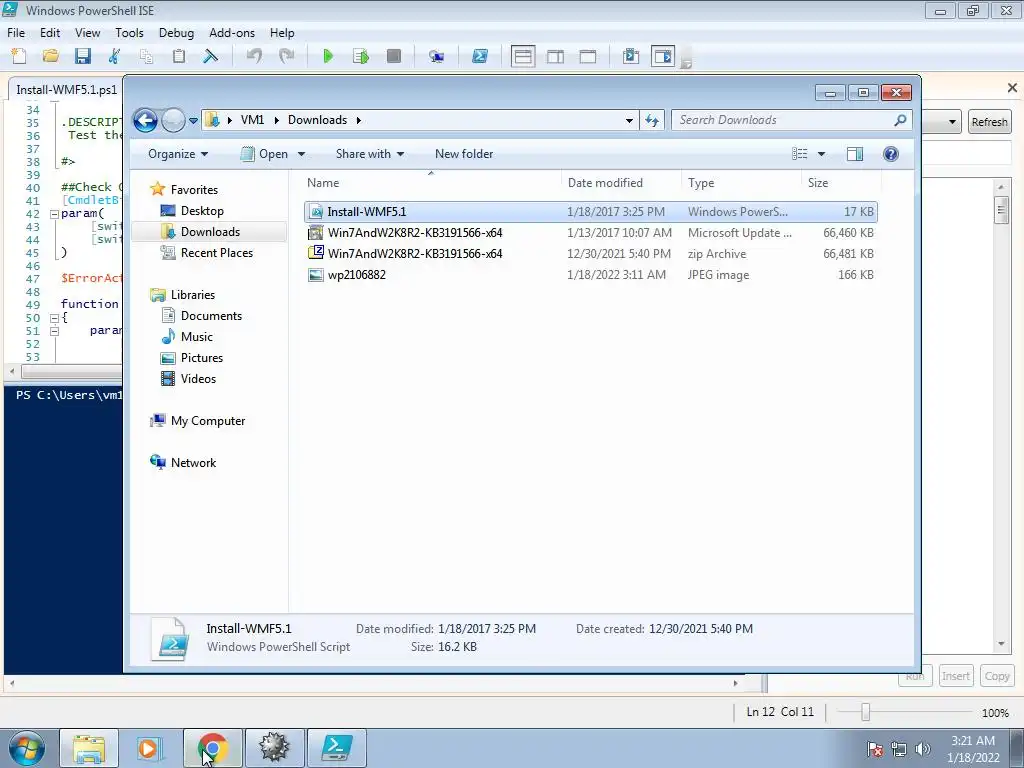Adjust the ISE zoom slider handle

[x=865, y=712]
